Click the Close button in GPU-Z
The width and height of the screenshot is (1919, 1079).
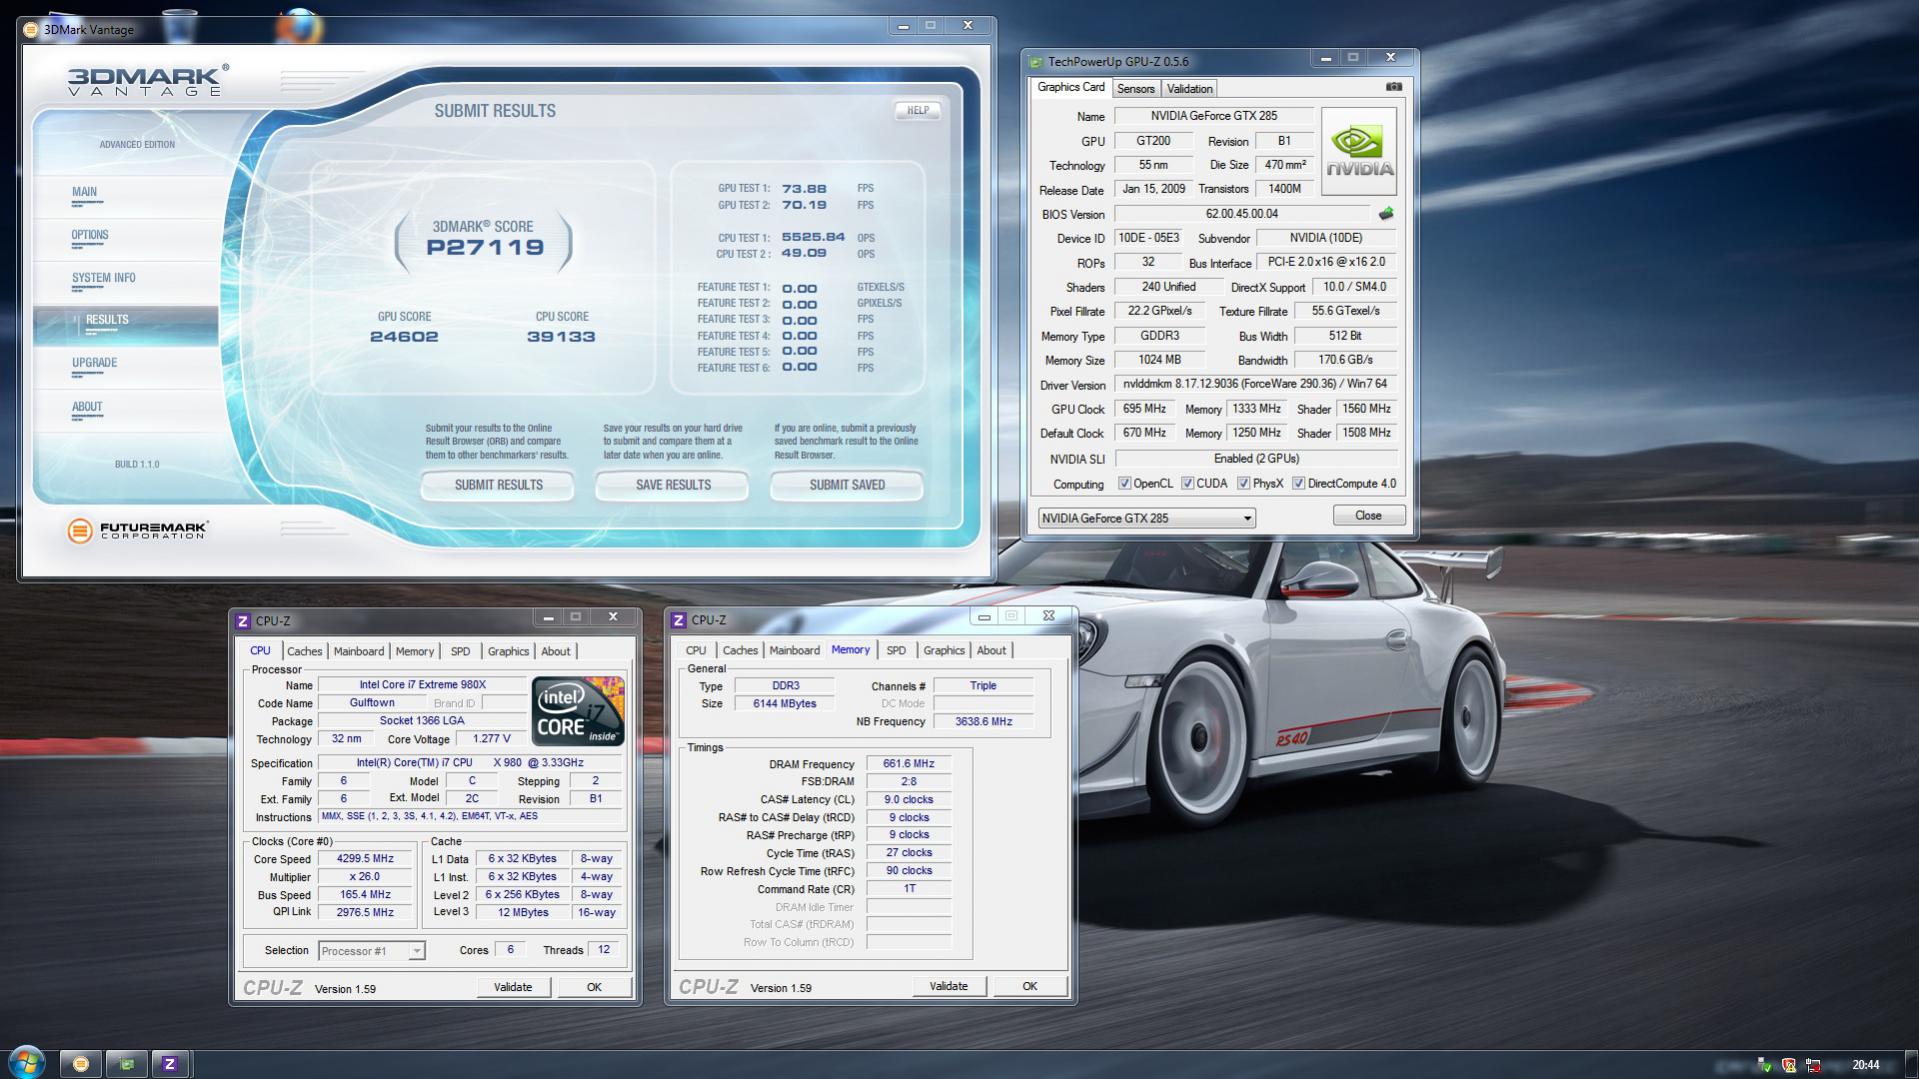tap(1368, 516)
